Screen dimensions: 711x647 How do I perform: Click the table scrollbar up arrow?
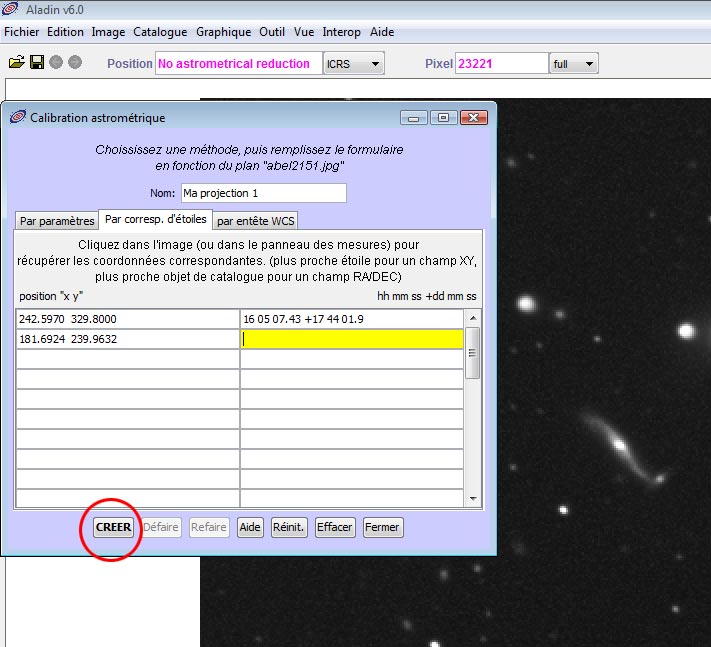473,318
